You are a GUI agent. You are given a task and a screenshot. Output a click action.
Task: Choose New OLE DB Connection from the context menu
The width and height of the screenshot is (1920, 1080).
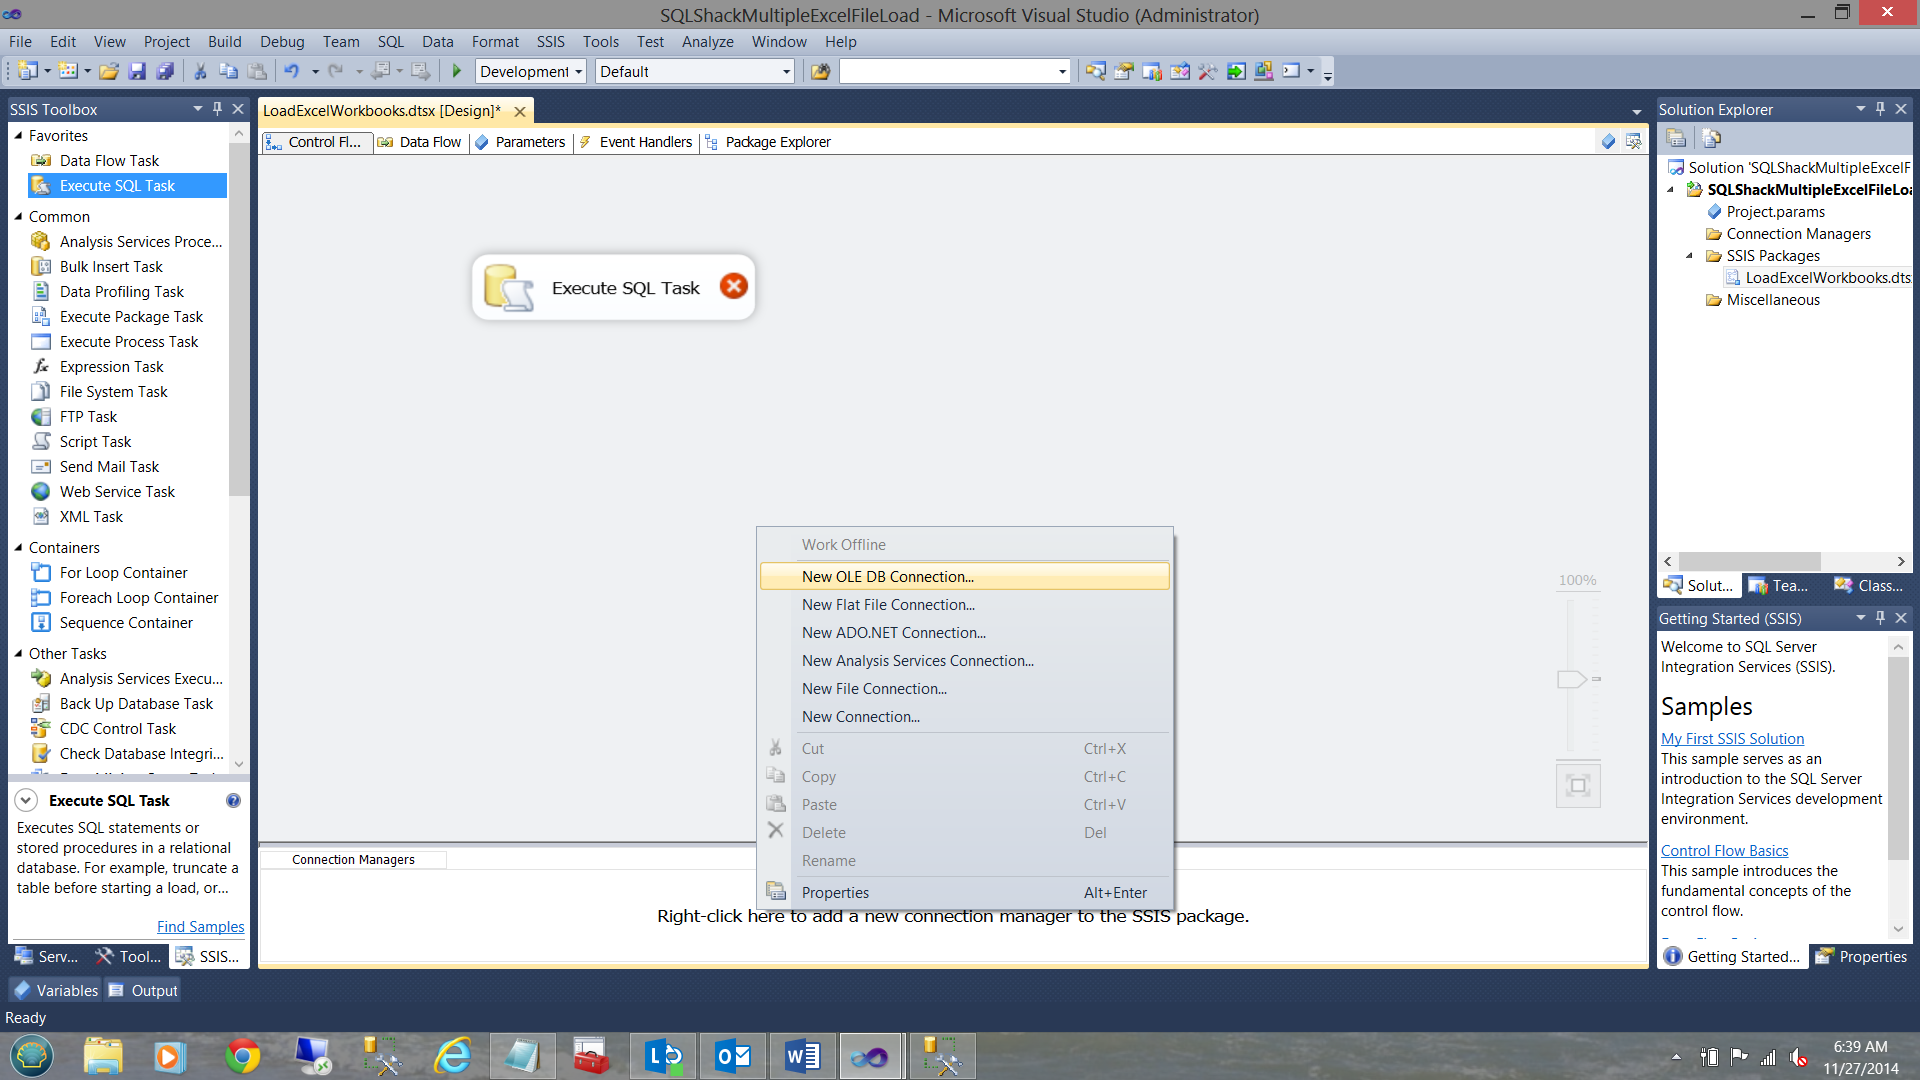pyautogui.click(x=887, y=576)
